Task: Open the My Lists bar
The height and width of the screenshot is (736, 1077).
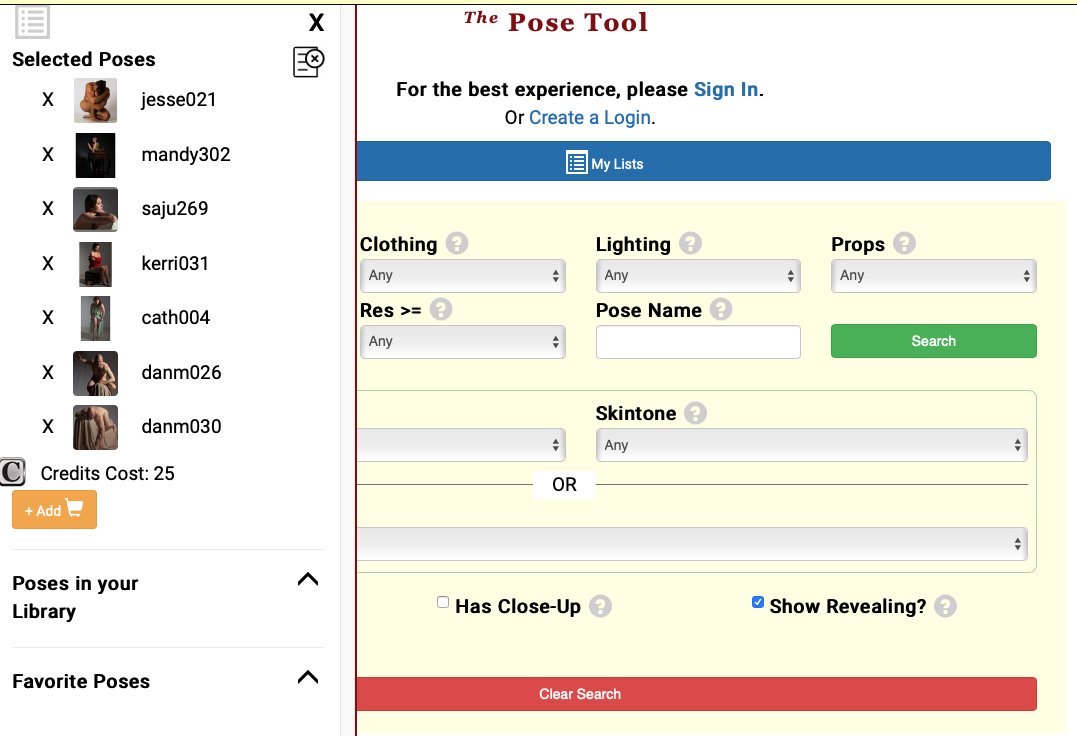Action: coord(703,161)
